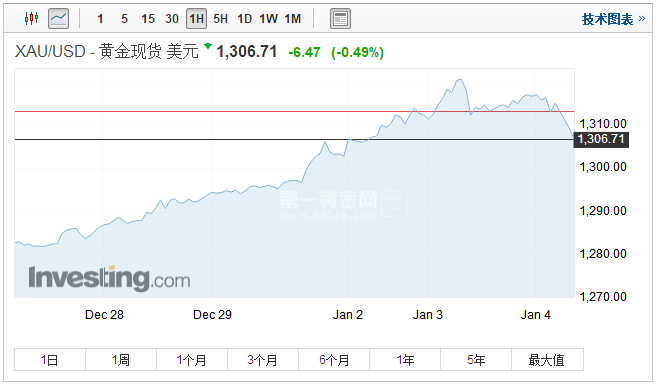Switch to candlestick chart type icon
This screenshot has width=656, height=385.
(x=31, y=18)
